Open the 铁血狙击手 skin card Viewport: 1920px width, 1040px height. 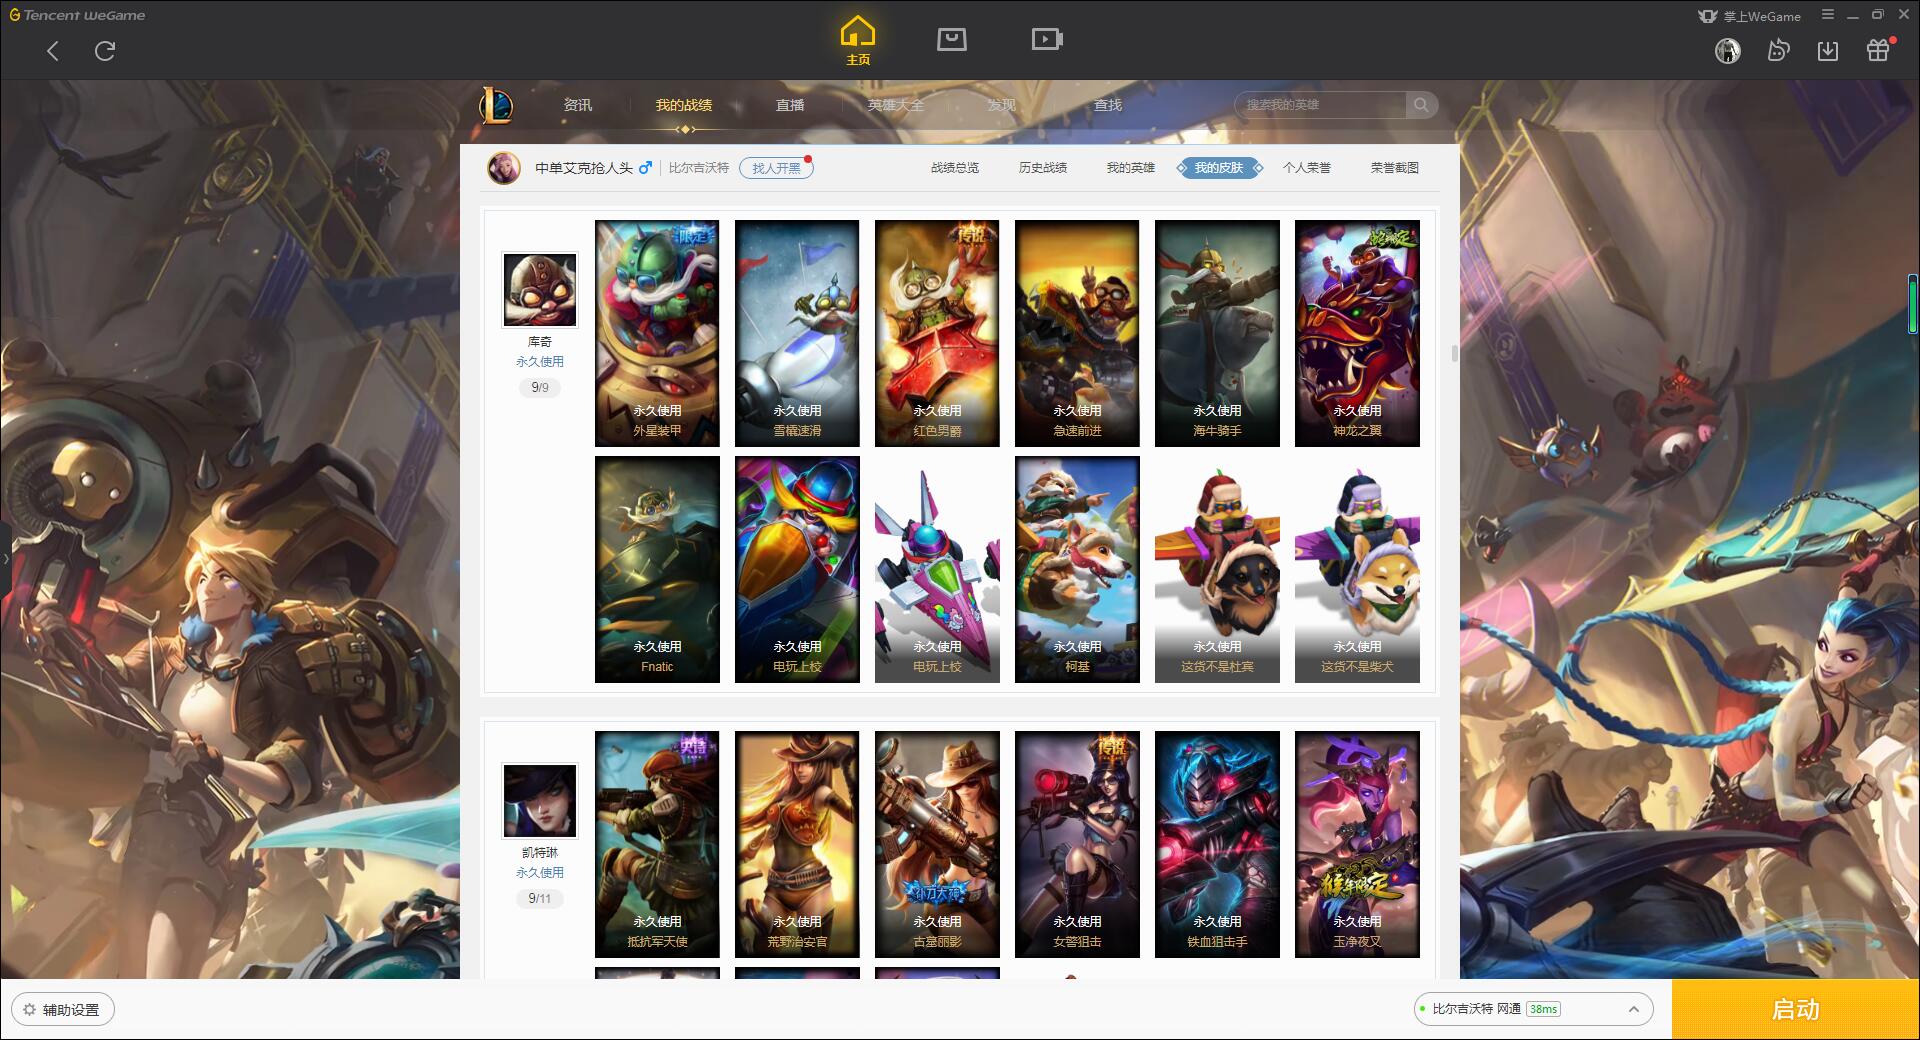point(1217,844)
